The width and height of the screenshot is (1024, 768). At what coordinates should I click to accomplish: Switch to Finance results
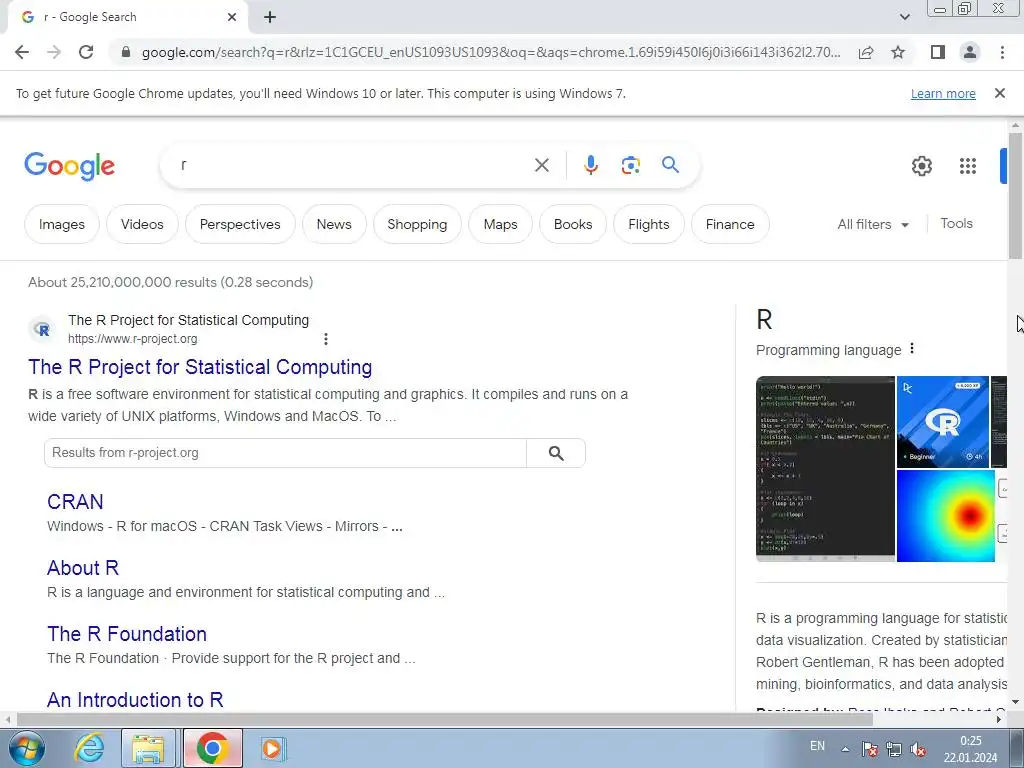coord(730,224)
